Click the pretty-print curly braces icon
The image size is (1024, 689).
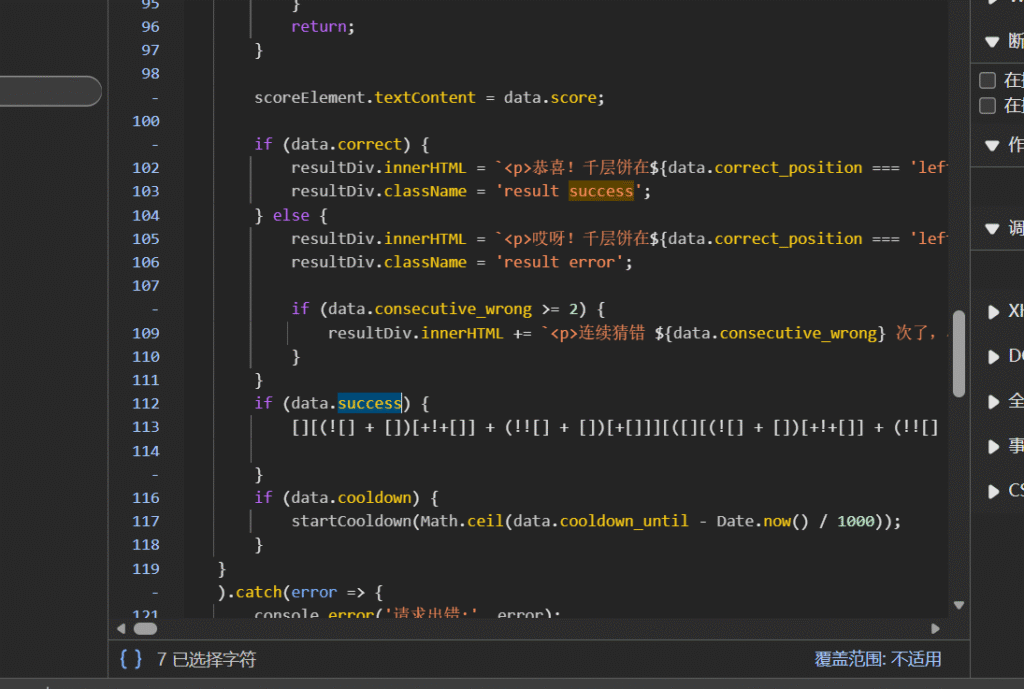click(x=131, y=659)
